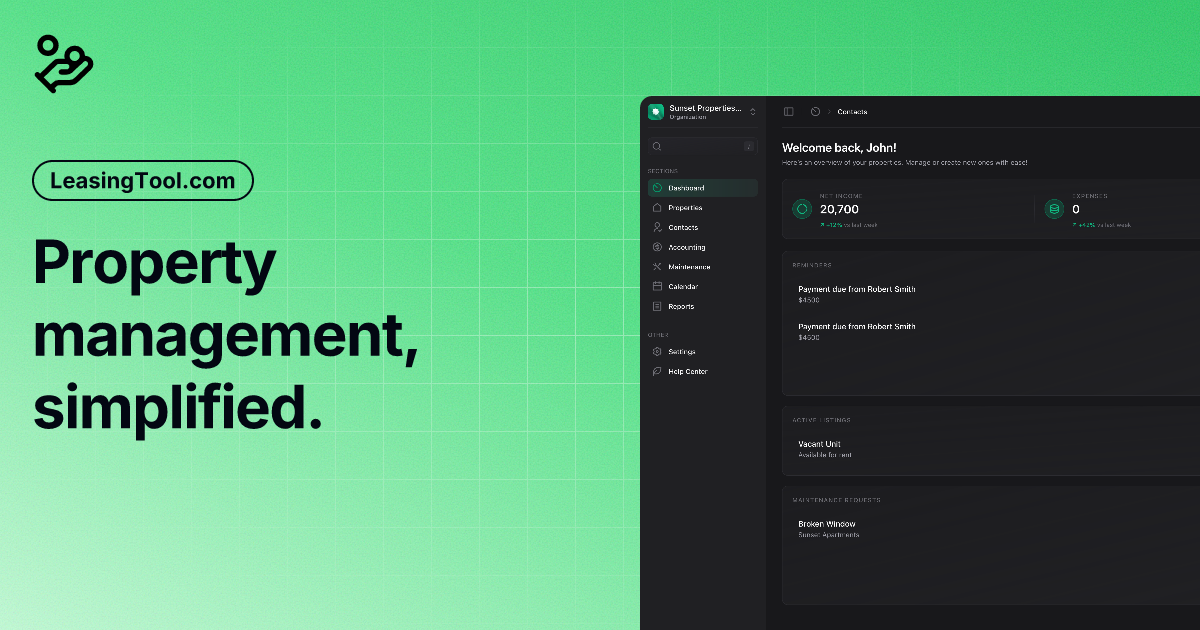Click the Reports document icon

coord(657,306)
